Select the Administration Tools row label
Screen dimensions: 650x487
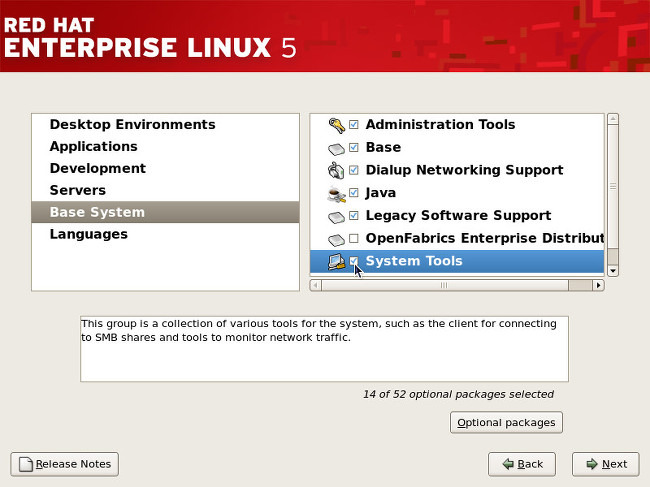(440, 124)
